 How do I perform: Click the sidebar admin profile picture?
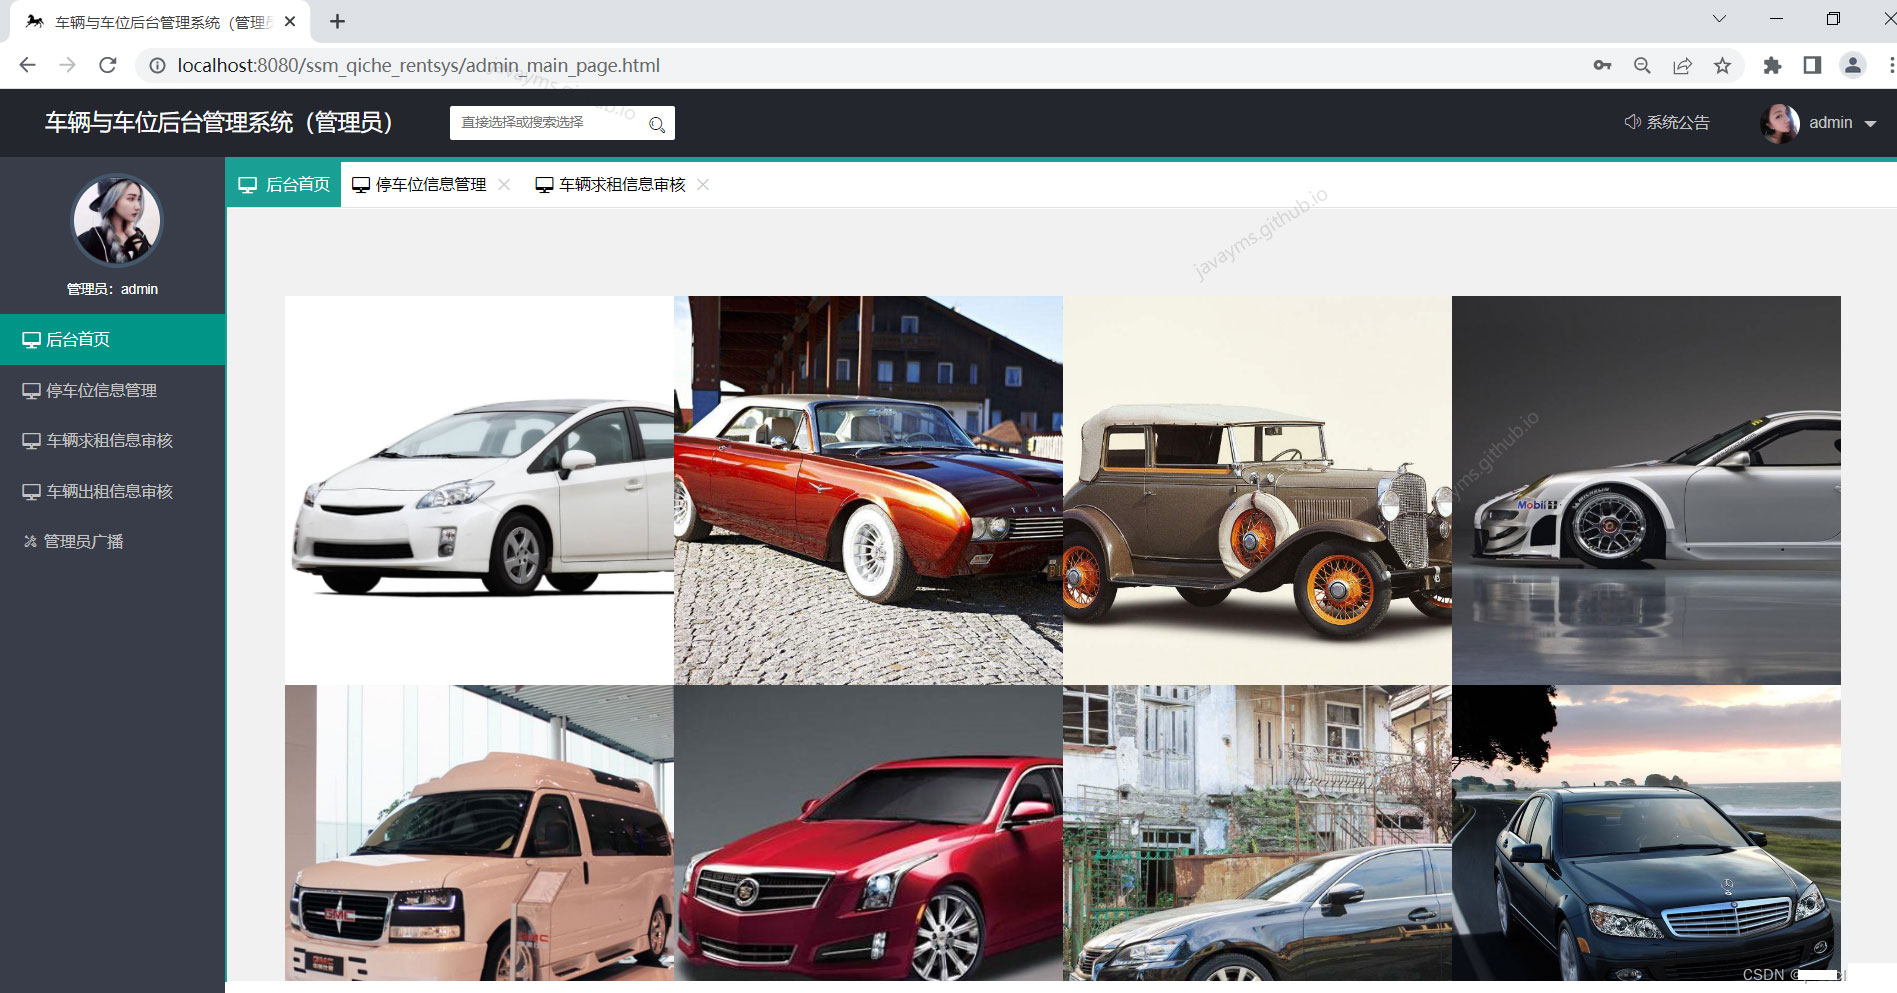tap(116, 220)
